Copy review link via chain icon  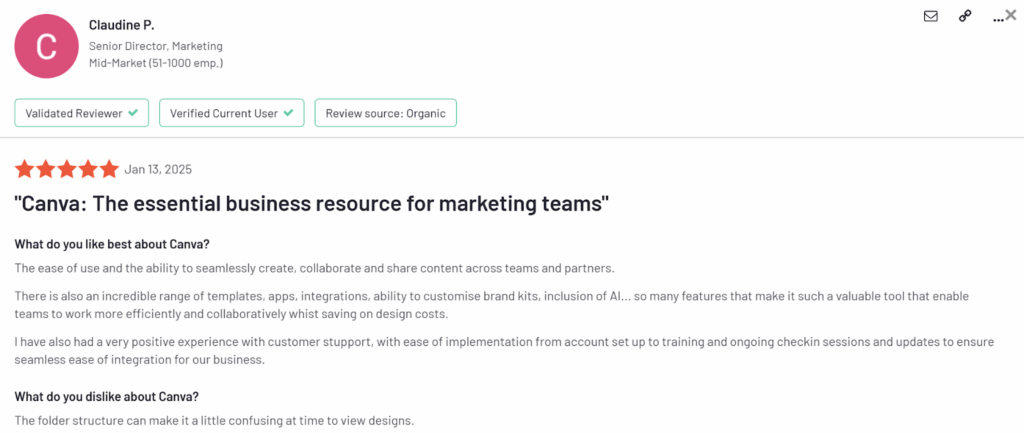(x=965, y=16)
